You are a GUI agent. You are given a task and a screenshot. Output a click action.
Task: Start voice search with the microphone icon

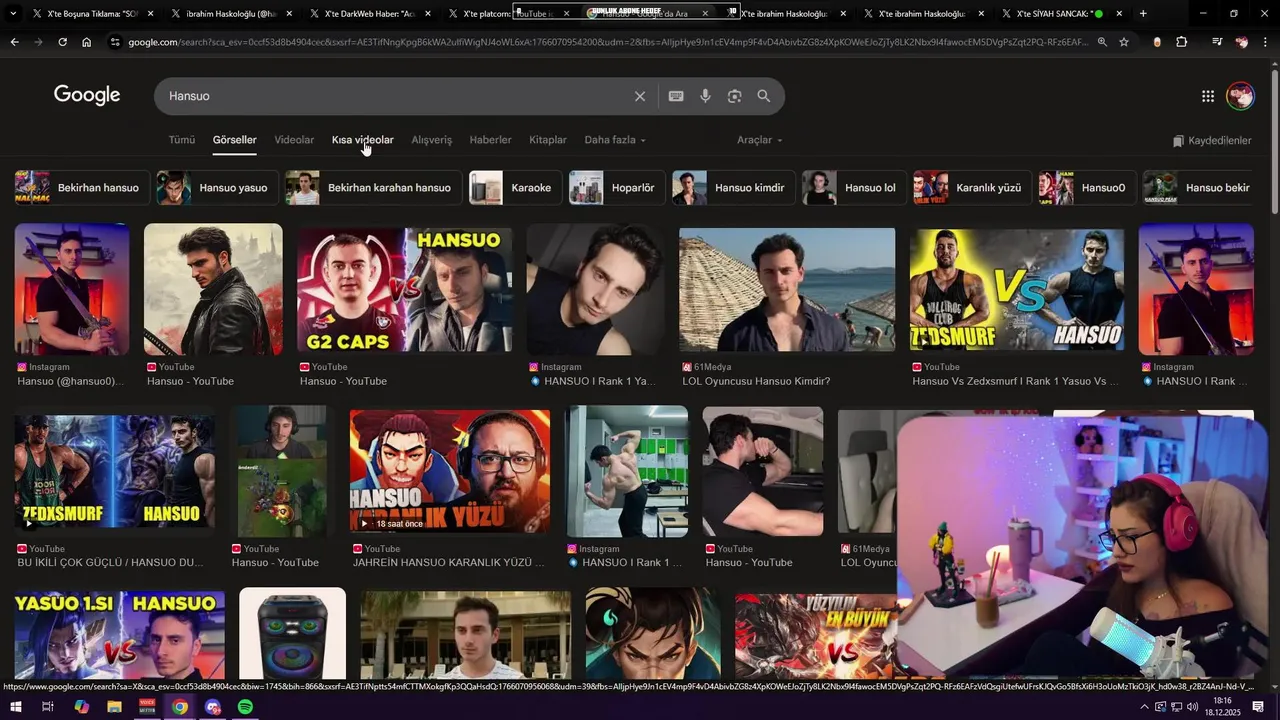point(705,96)
